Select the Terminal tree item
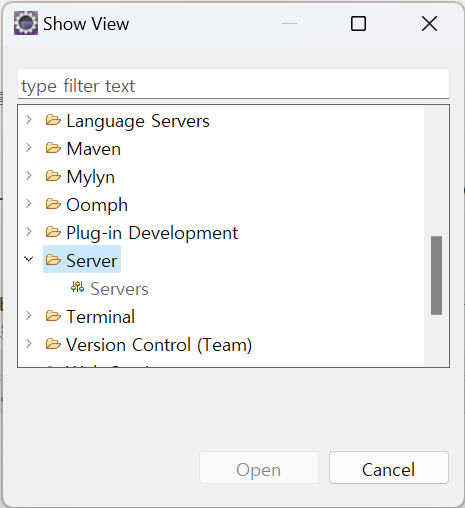 100,317
